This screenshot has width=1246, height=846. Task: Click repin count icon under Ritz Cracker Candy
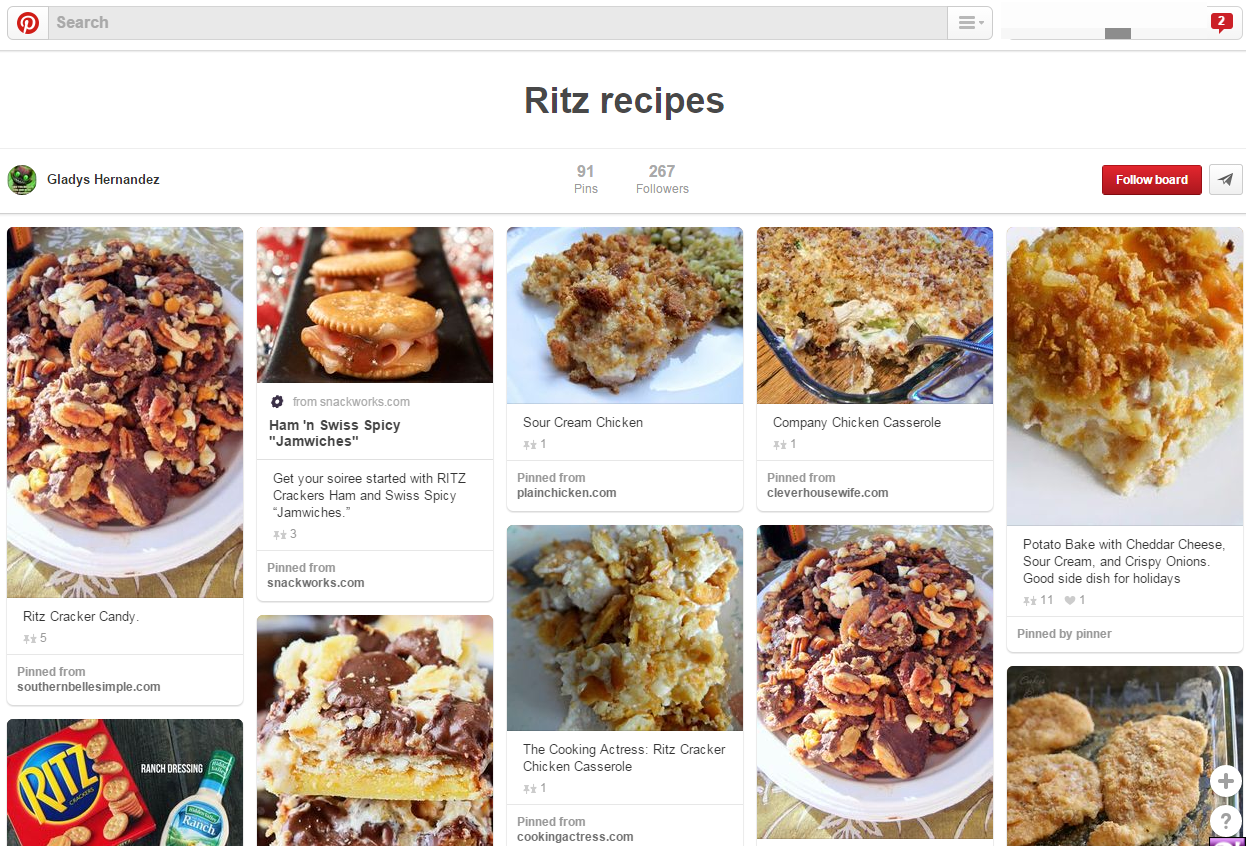point(30,638)
